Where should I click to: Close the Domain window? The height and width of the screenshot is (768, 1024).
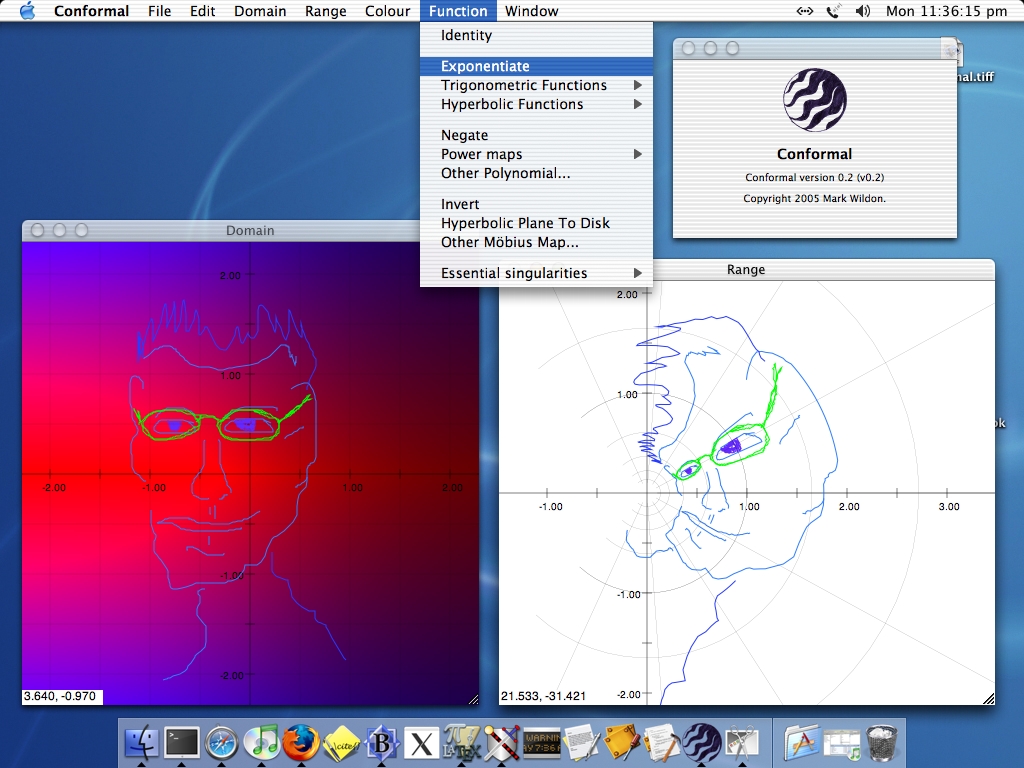[x=38, y=230]
